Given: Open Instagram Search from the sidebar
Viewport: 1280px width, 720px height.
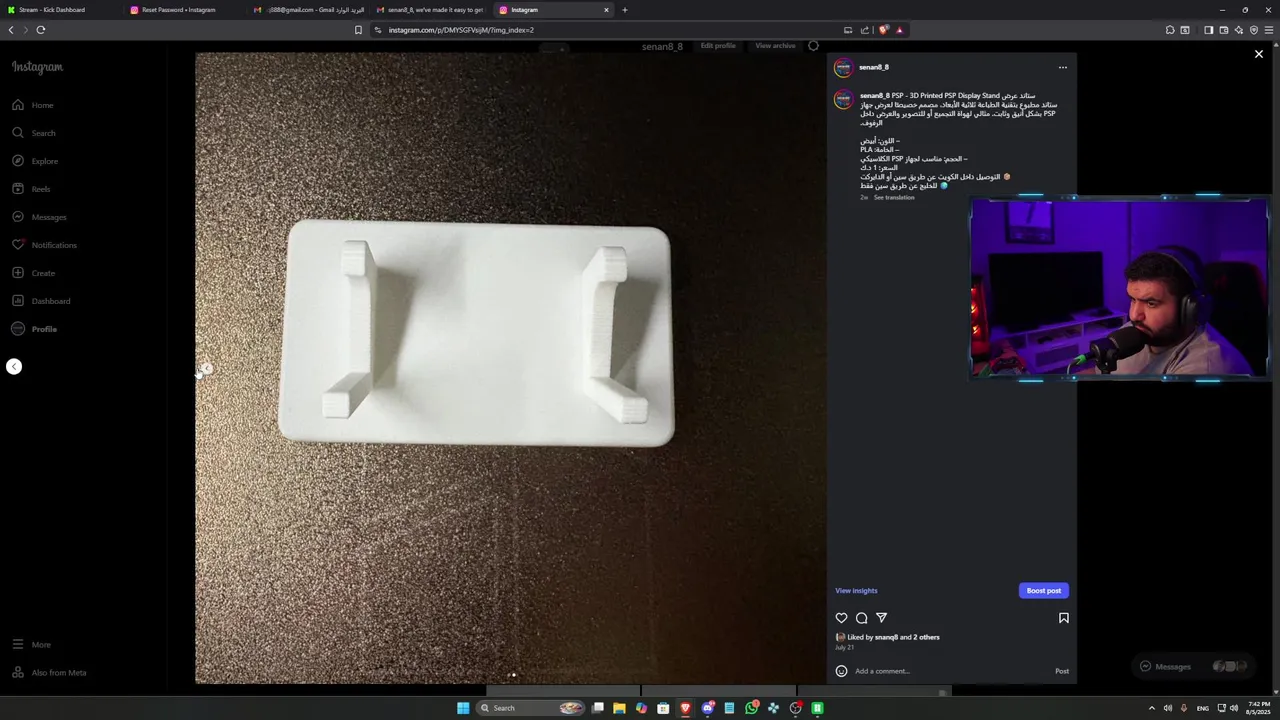Looking at the screenshot, I should [x=34, y=133].
